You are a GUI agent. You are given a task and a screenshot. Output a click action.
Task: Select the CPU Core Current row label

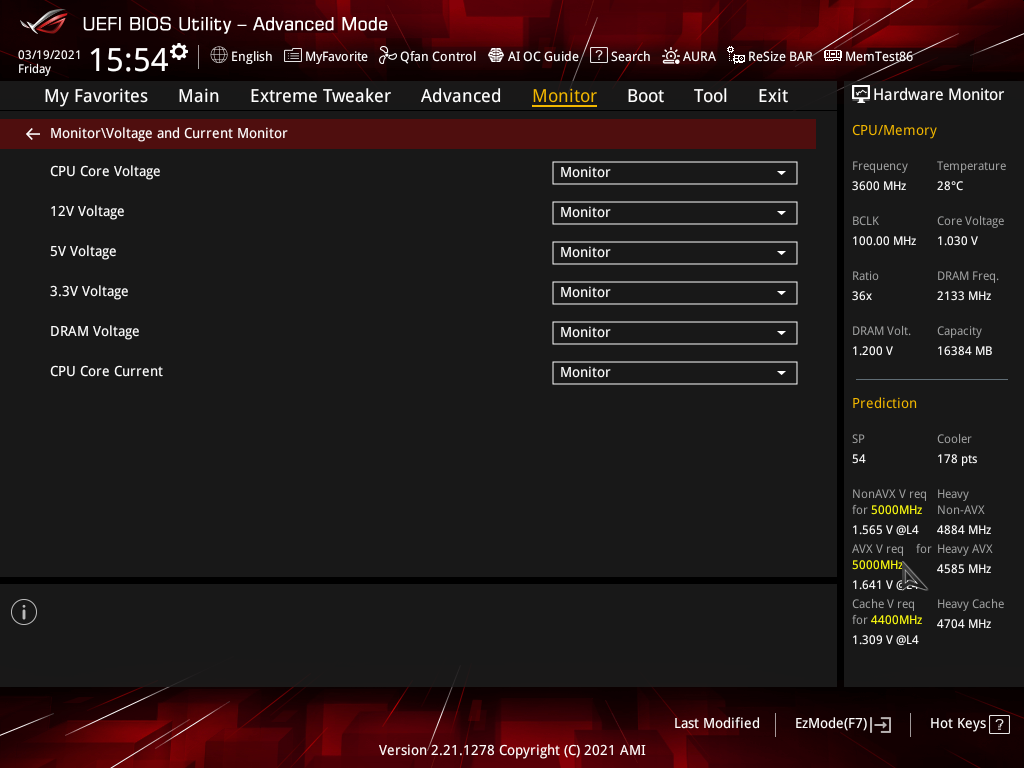point(106,372)
